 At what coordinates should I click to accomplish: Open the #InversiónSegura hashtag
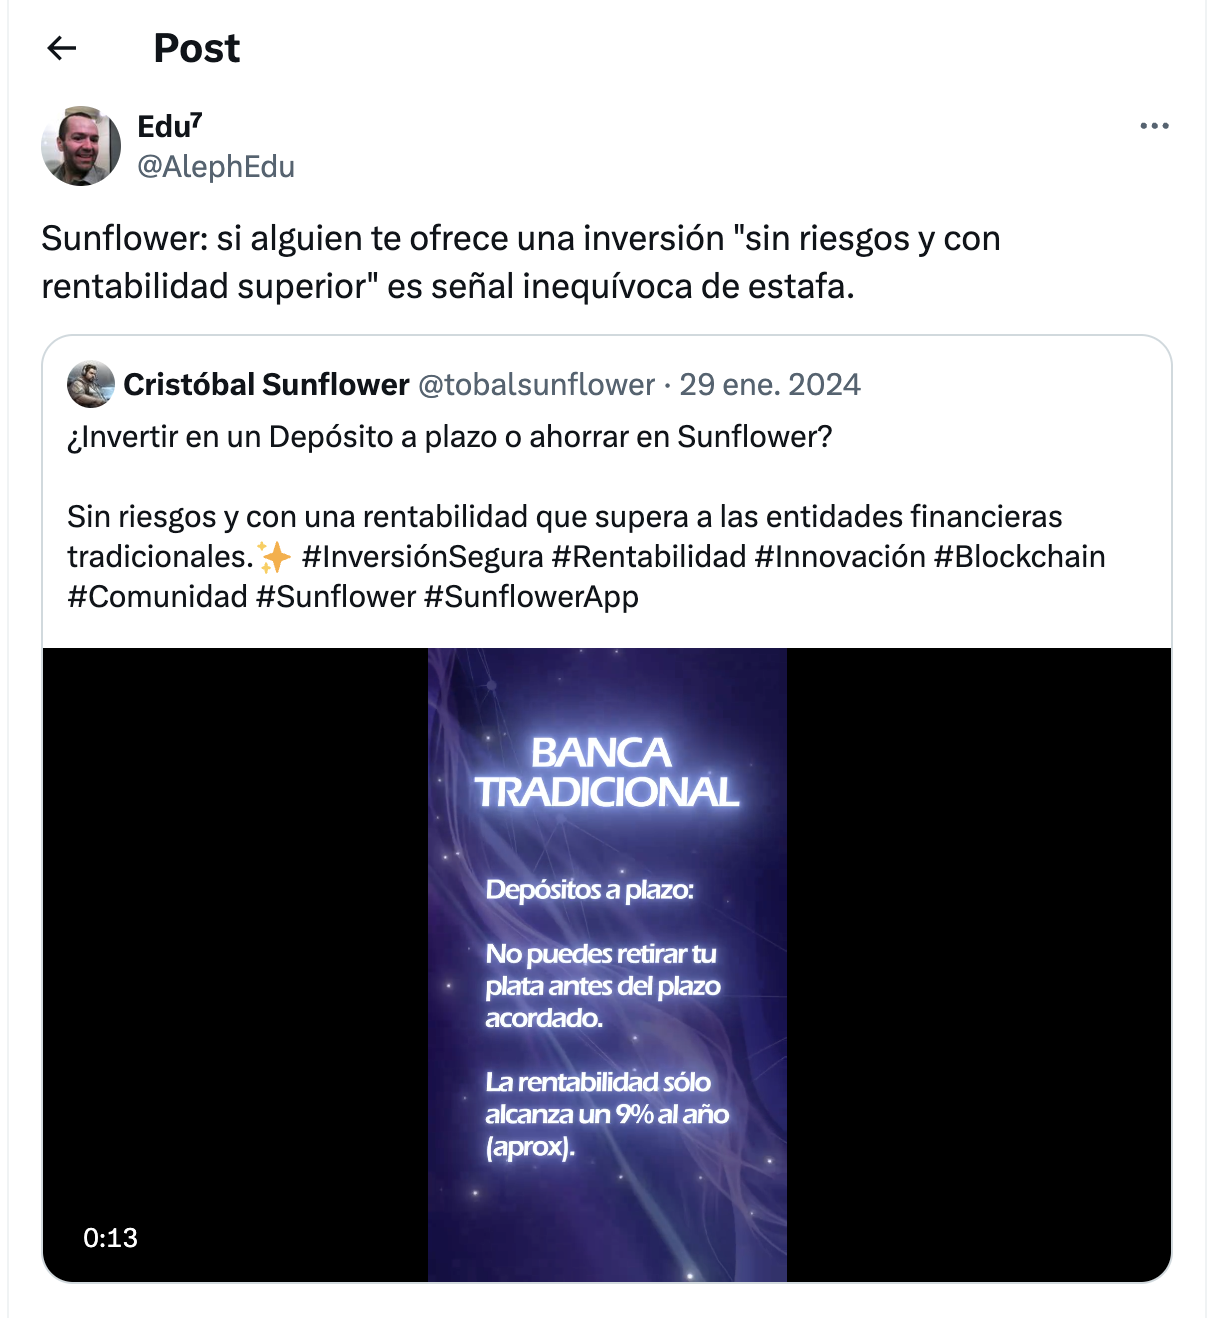click(x=422, y=556)
